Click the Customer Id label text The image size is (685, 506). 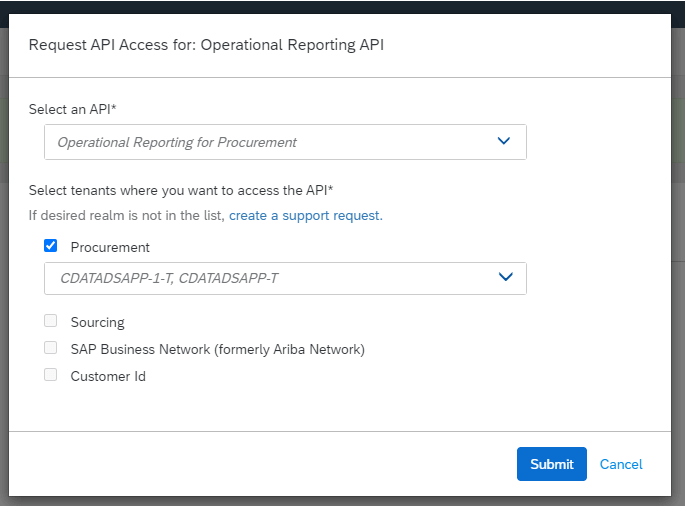(x=108, y=376)
